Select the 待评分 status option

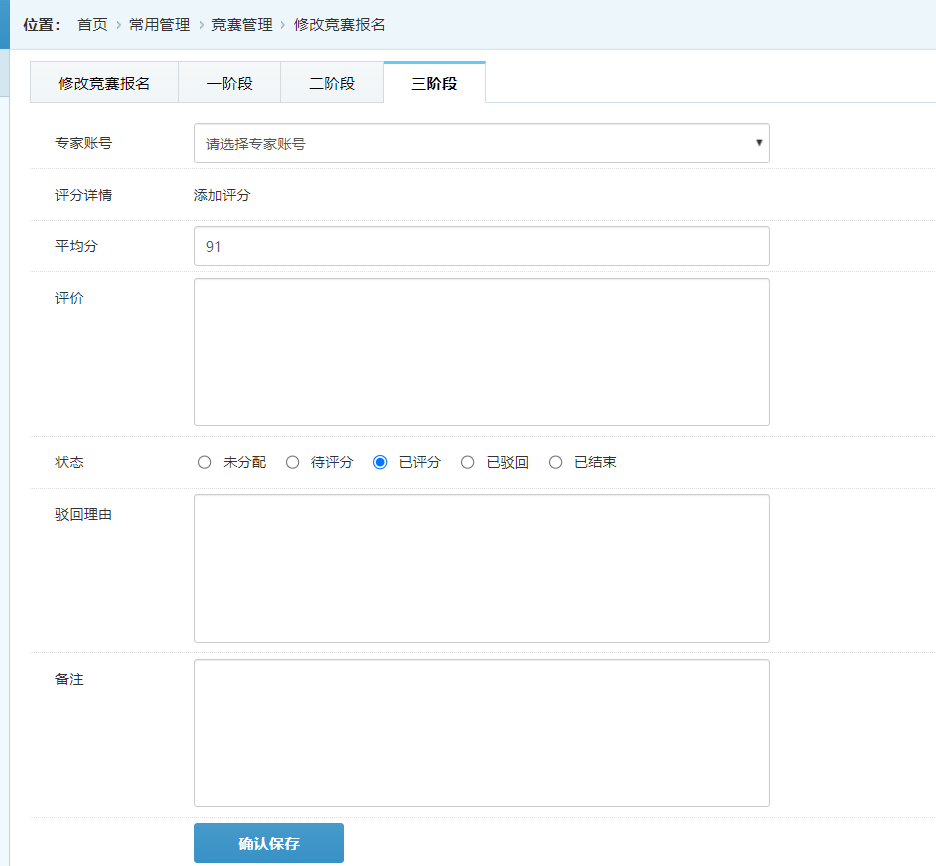click(293, 462)
